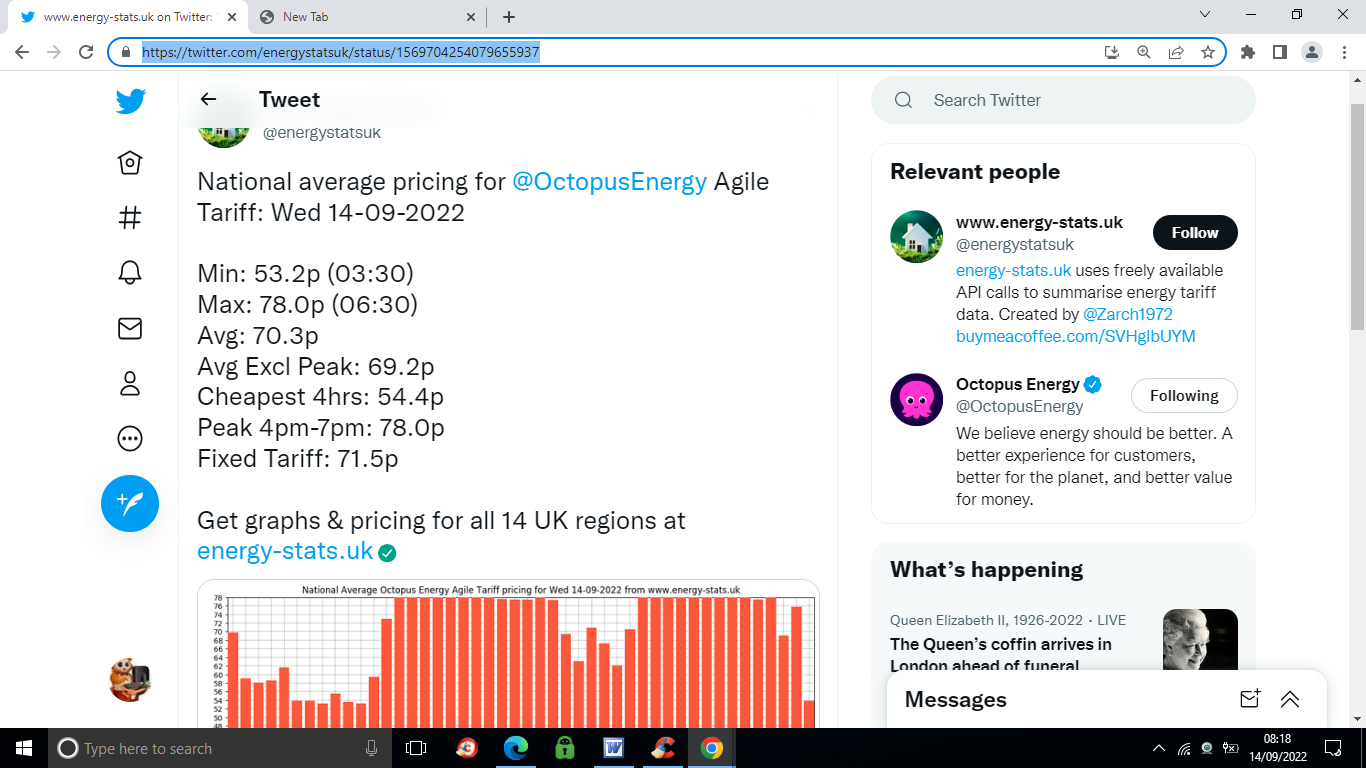
Task: Click www.energy-stats.uk avatar in Relevant people
Action: point(916,236)
